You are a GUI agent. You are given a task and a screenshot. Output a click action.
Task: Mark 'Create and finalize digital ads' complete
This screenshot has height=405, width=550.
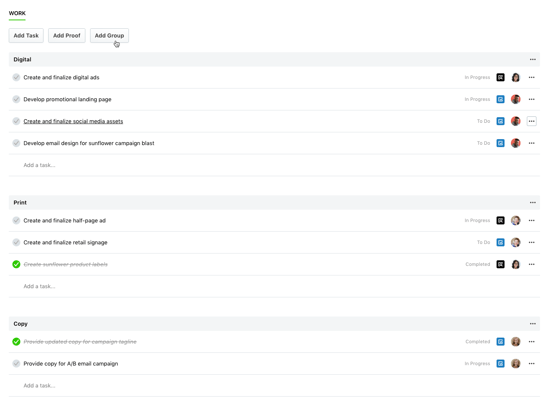click(x=16, y=77)
